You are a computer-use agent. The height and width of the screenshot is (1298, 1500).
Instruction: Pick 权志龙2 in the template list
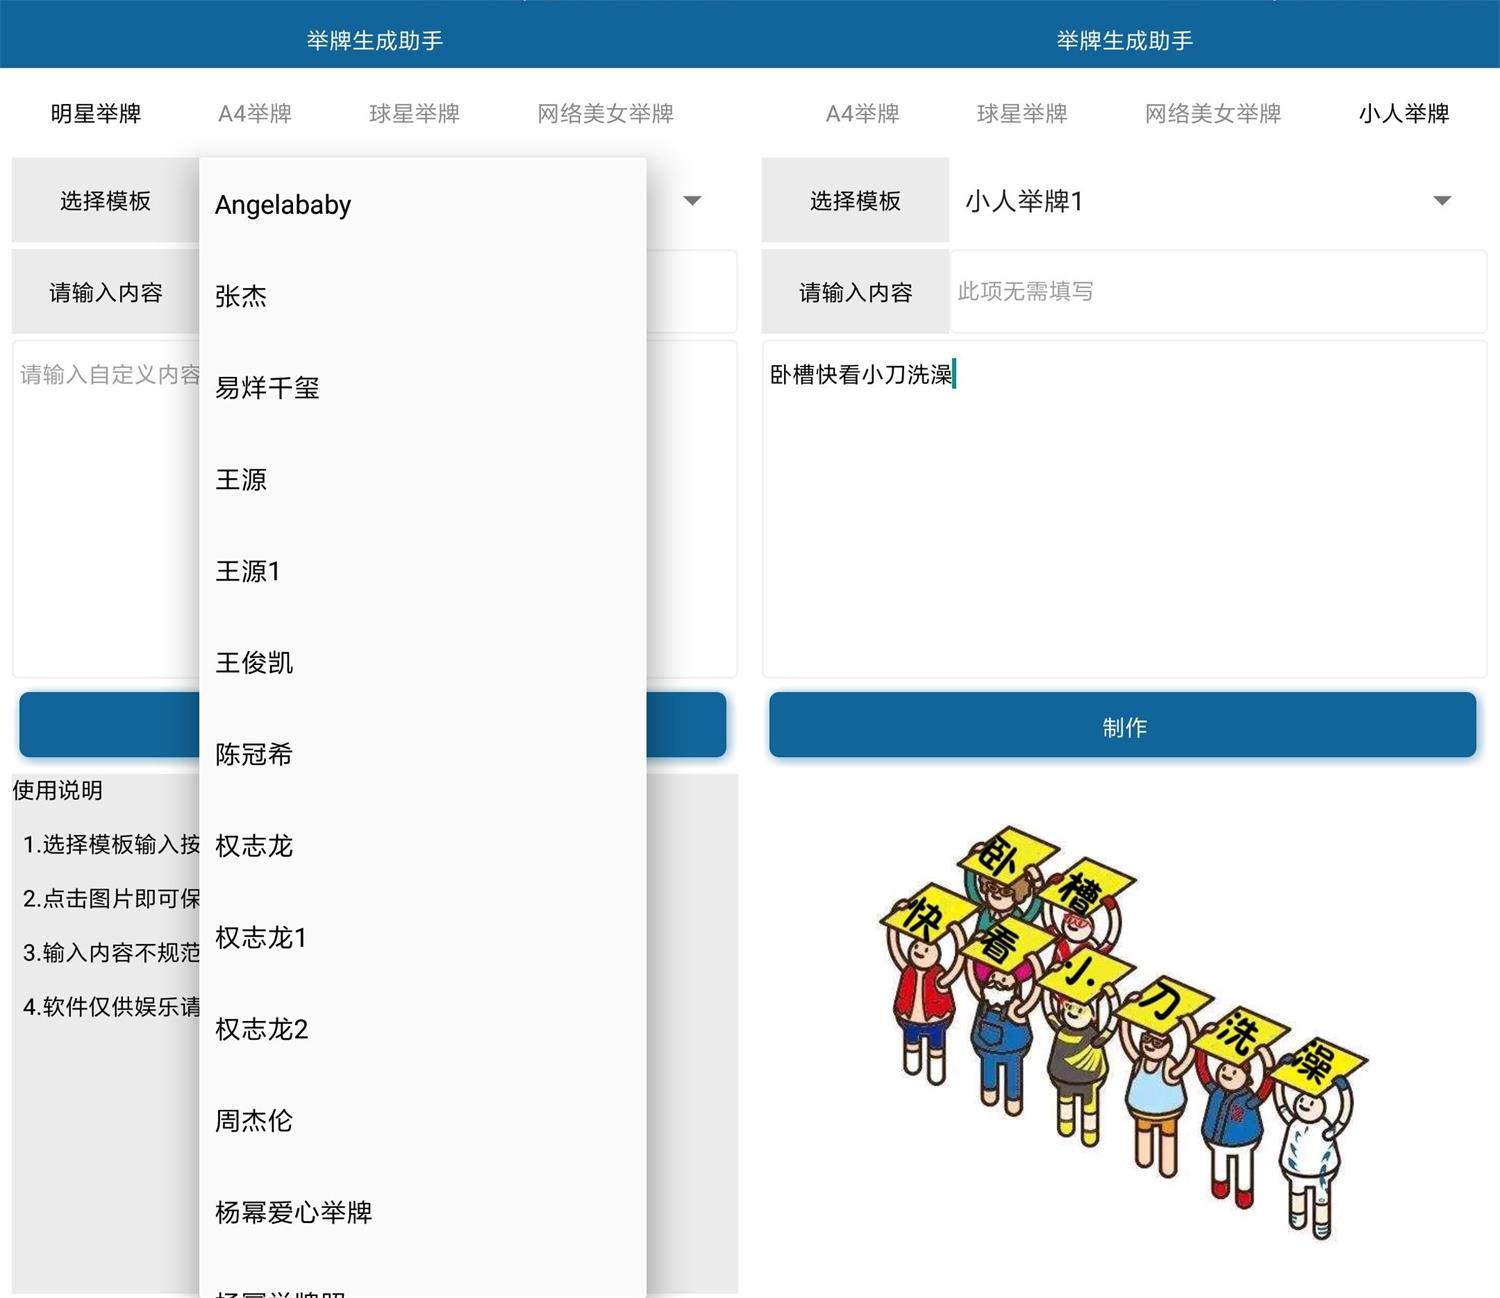coord(260,1029)
